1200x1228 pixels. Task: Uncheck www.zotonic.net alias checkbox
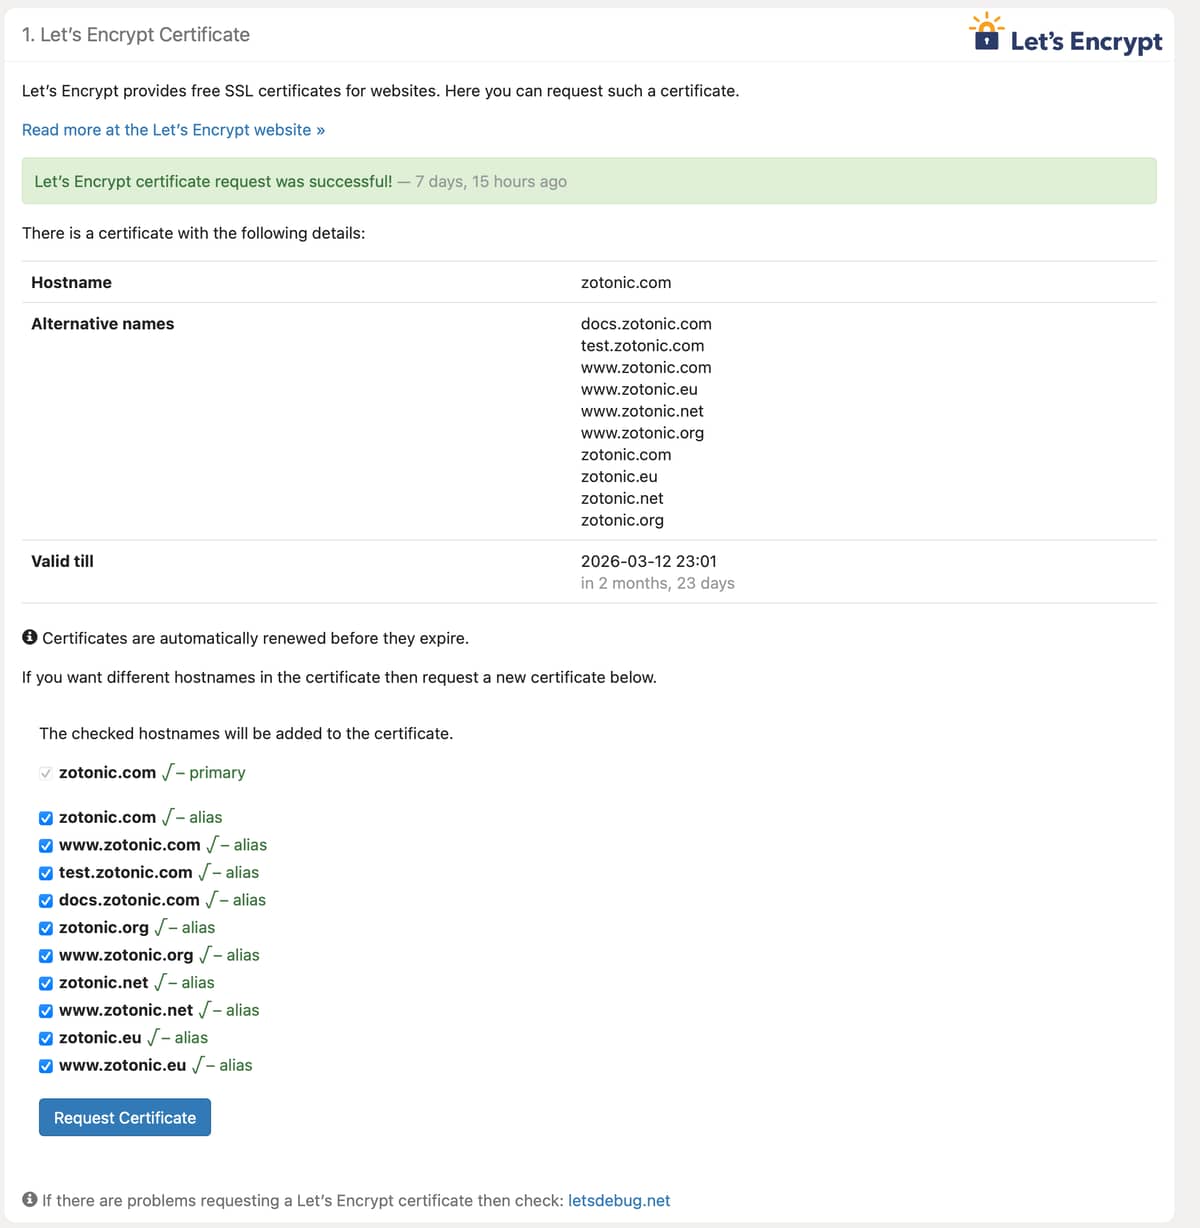(46, 1011)
